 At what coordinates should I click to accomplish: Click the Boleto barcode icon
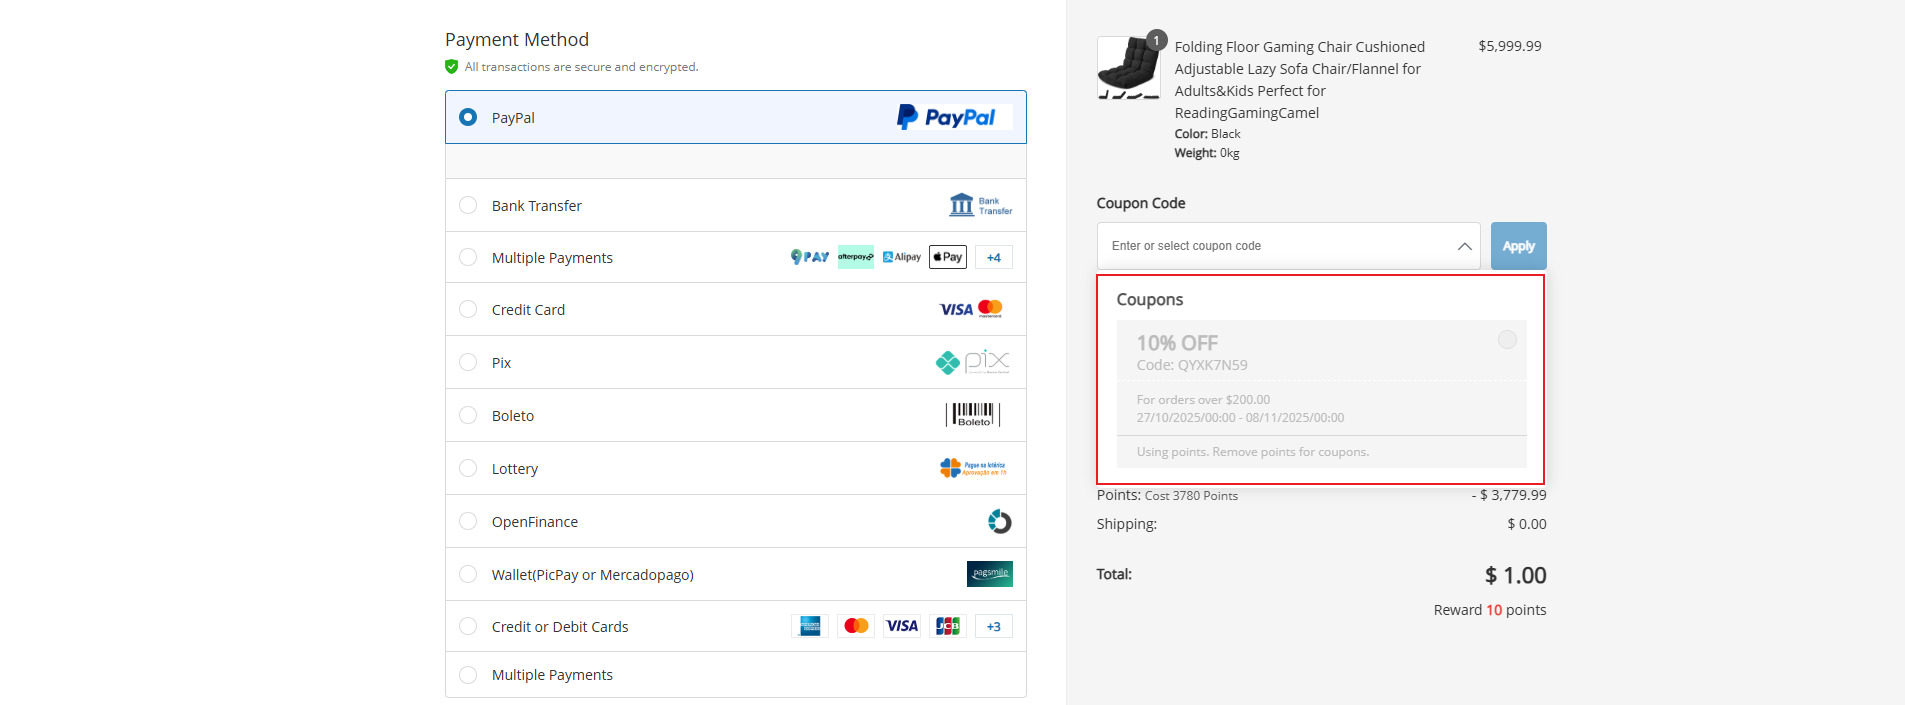pyautogui.click(x=972, y=415)
